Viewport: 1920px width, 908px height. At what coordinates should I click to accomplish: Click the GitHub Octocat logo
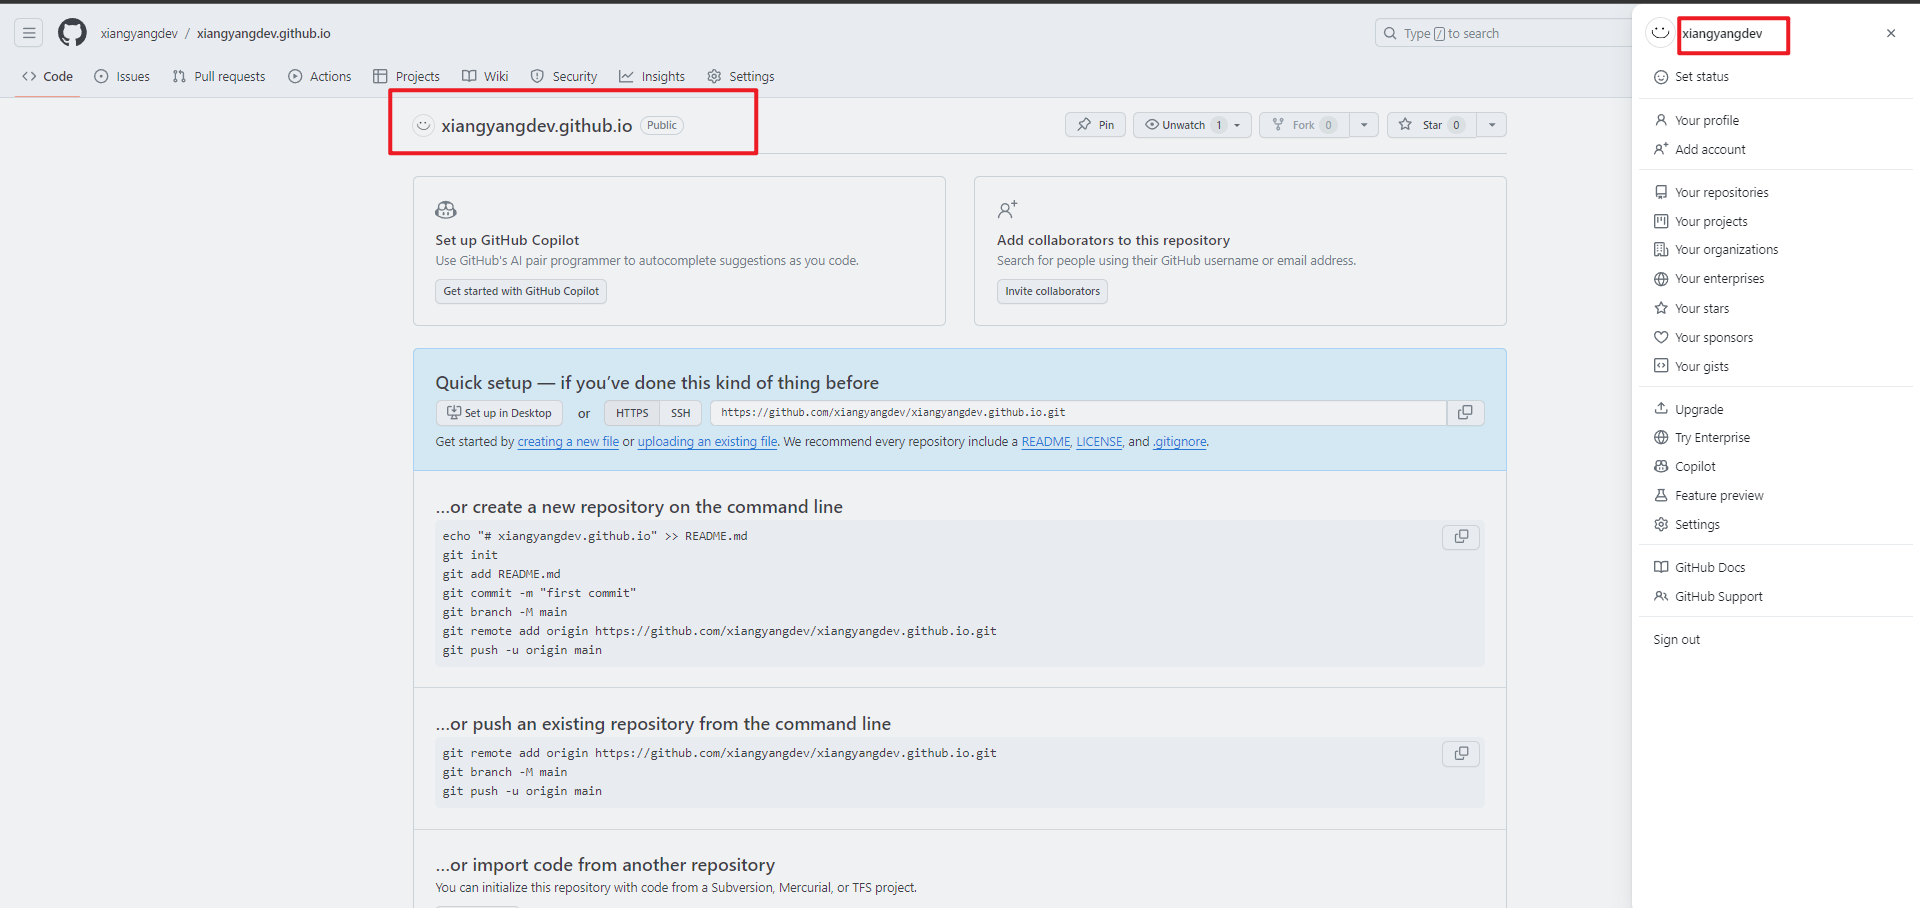click(72, 33)
